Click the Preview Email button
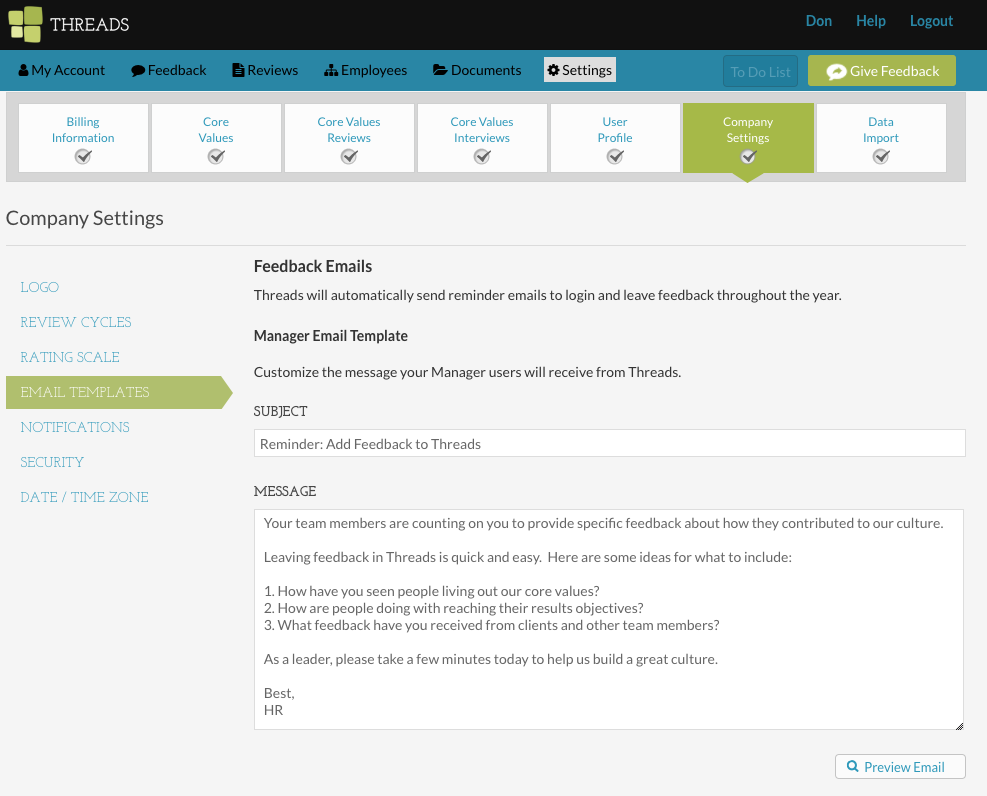987x796 pixels. [x=900, y=767]
